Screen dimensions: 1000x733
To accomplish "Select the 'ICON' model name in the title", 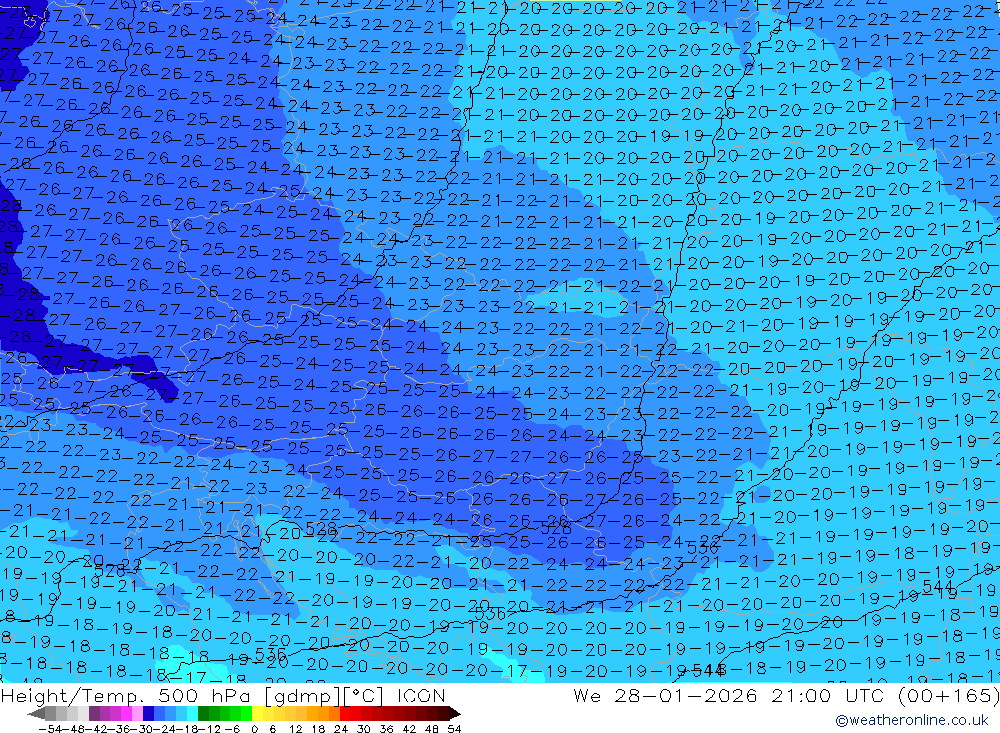I will (x=421, y=695).
